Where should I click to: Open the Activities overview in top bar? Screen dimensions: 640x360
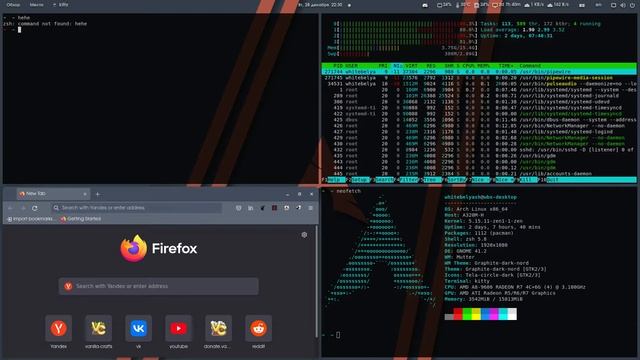[13, 5]
